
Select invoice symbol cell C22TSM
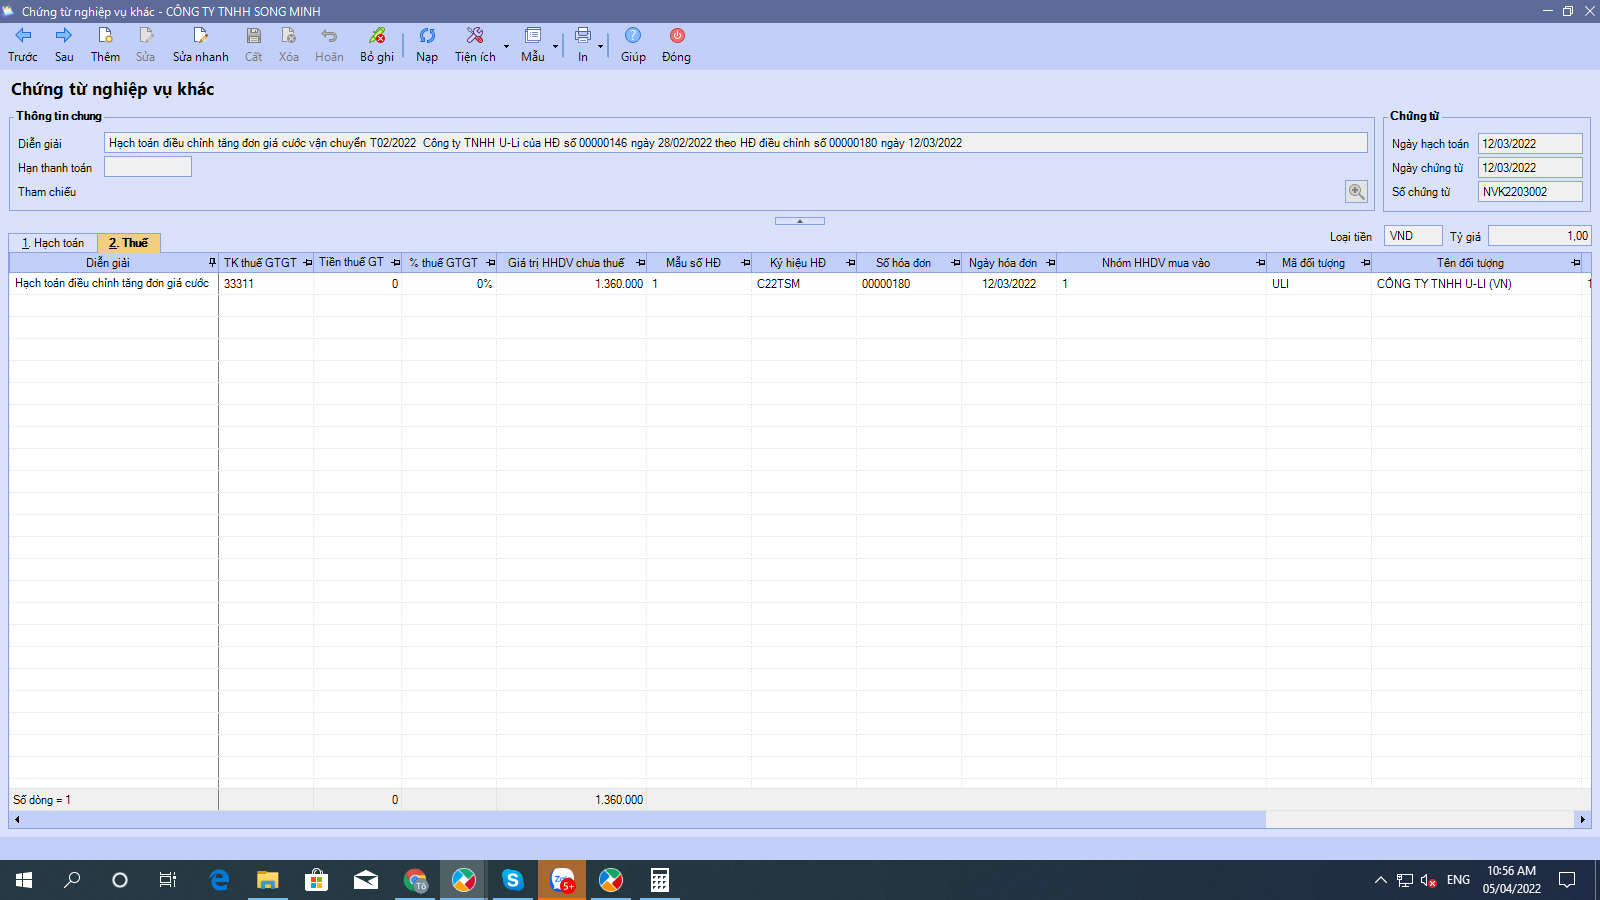pyautogui.click(x=804, y=284)
